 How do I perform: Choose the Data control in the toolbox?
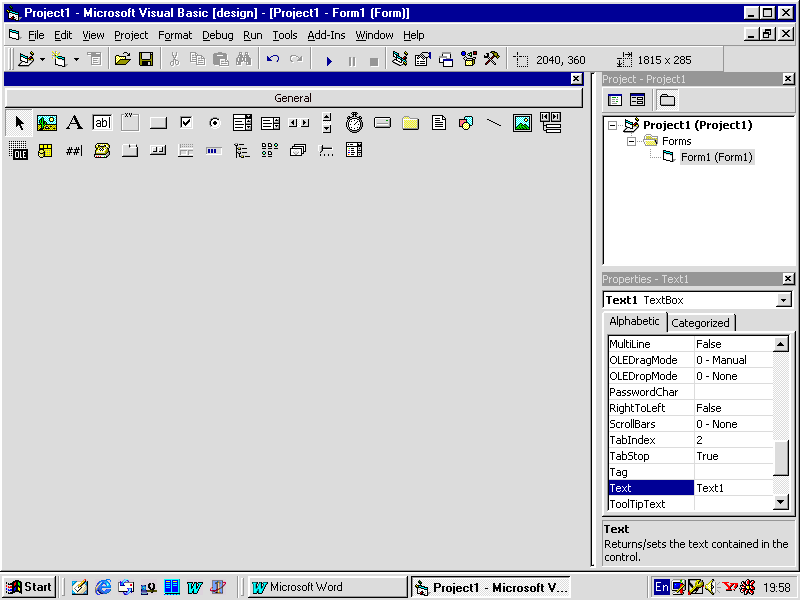click(551, 123)
